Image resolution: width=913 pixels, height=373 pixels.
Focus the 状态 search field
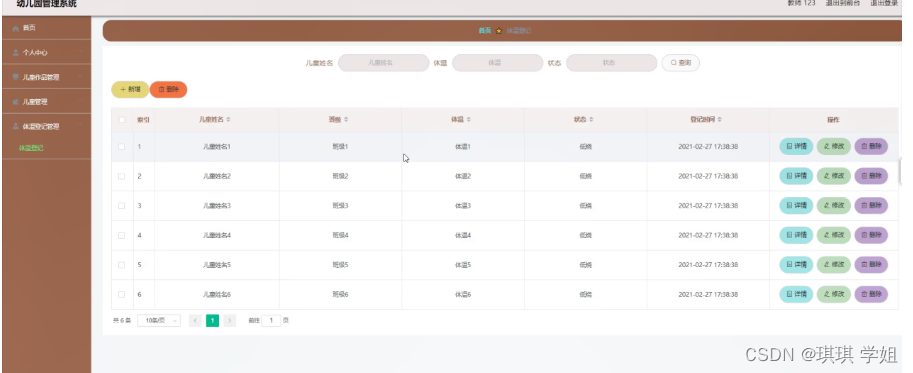click(611, 63)
